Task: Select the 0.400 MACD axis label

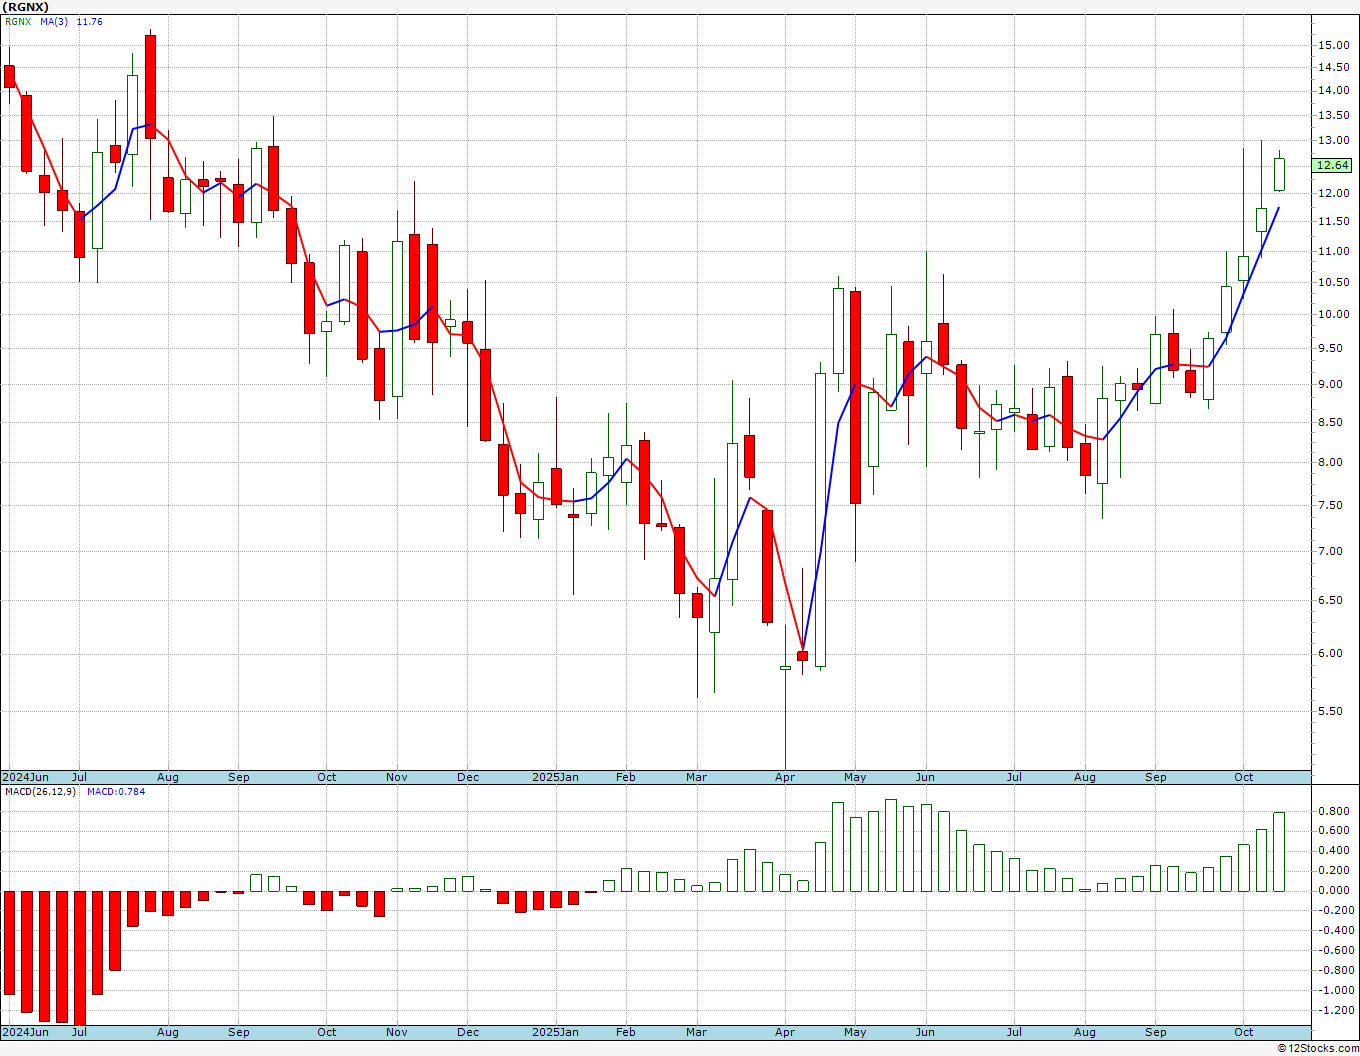Action: click(1335, 851)
